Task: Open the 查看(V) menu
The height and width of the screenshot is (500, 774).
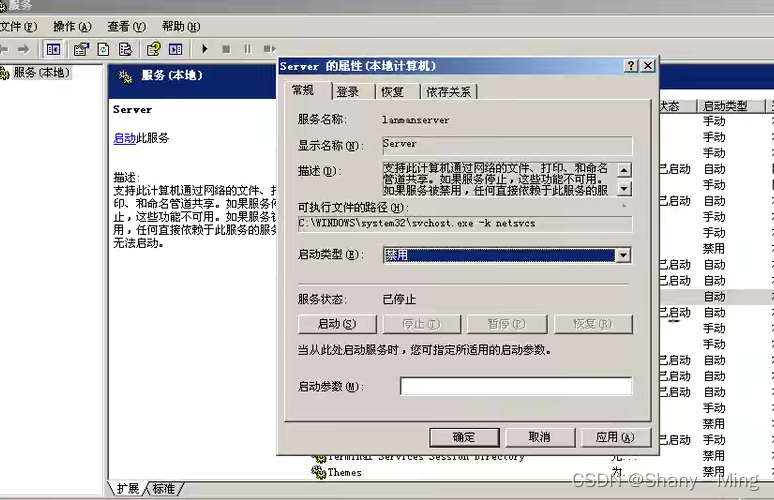Action: coord(126,27)
